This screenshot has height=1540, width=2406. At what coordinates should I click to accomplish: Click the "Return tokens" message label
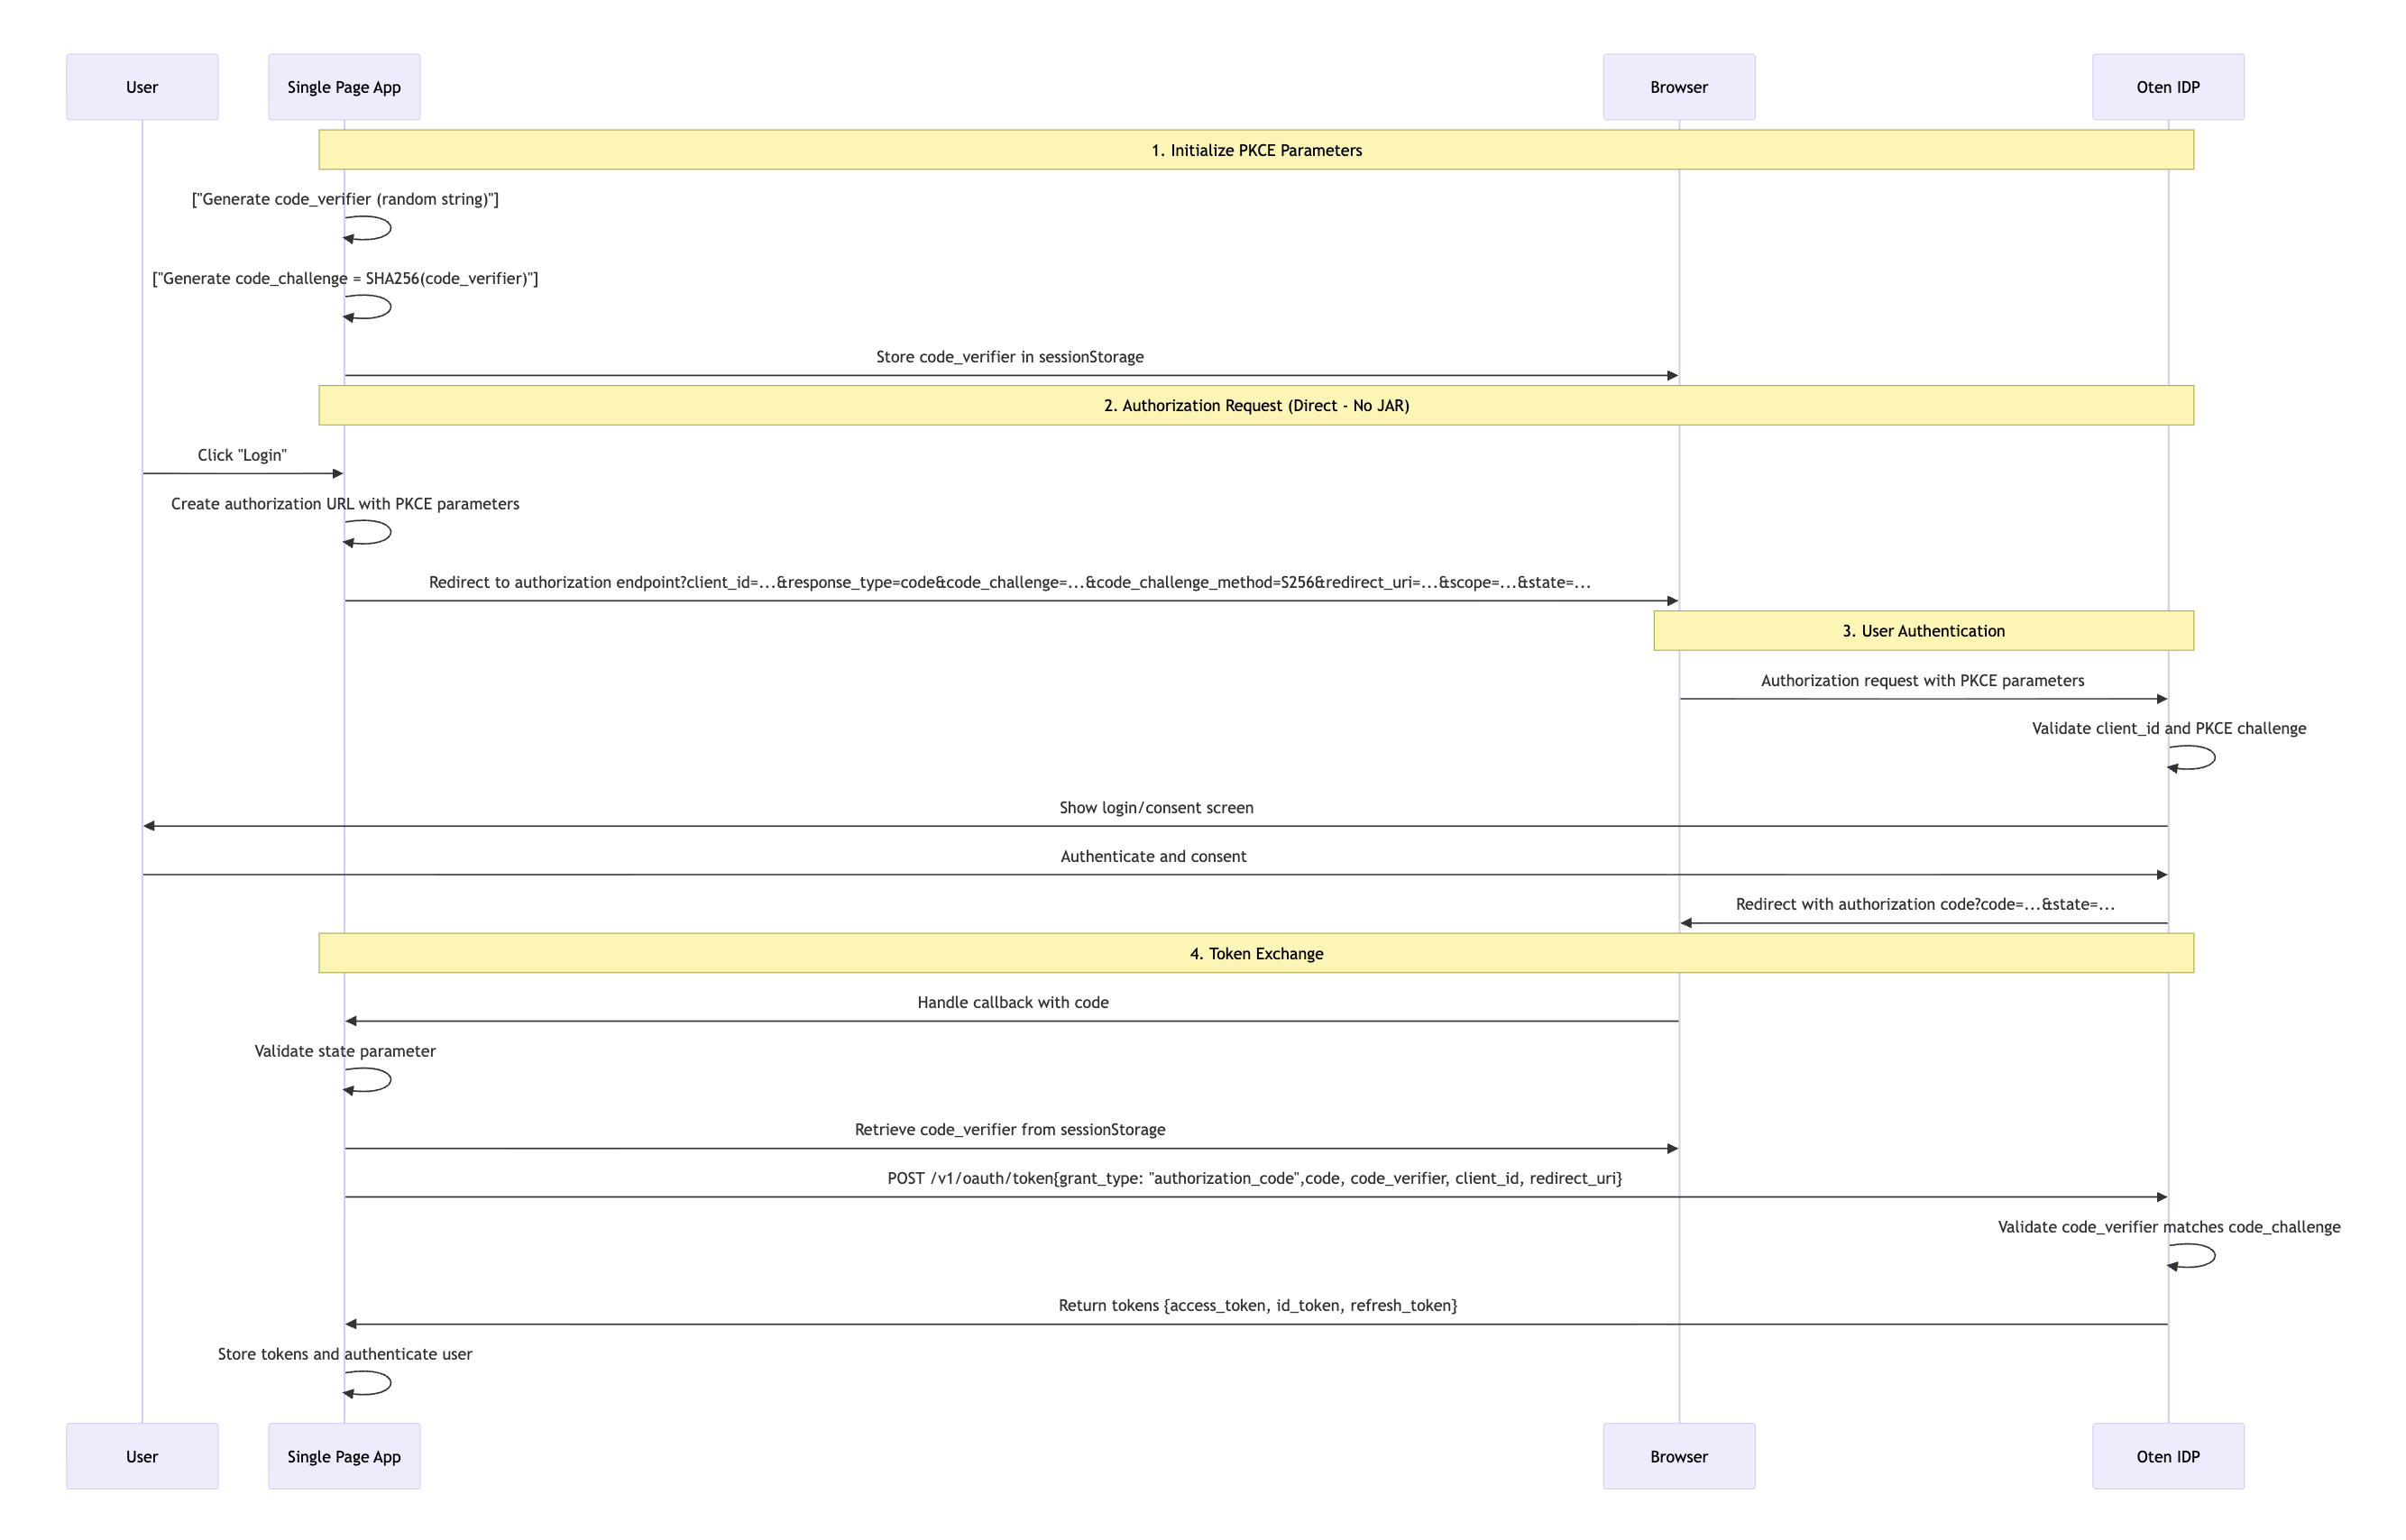pos(1257,1305)
